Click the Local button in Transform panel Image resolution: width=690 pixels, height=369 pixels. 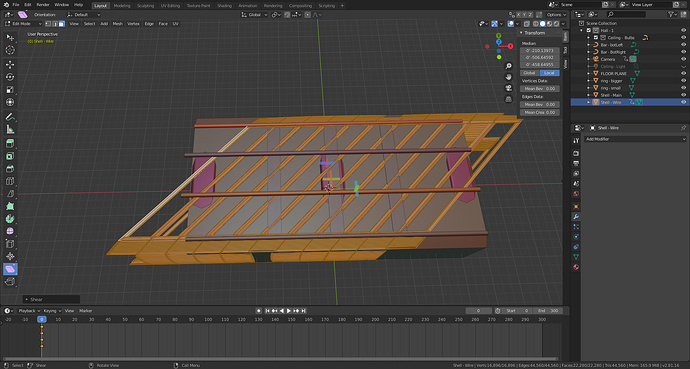pos(550,73)
